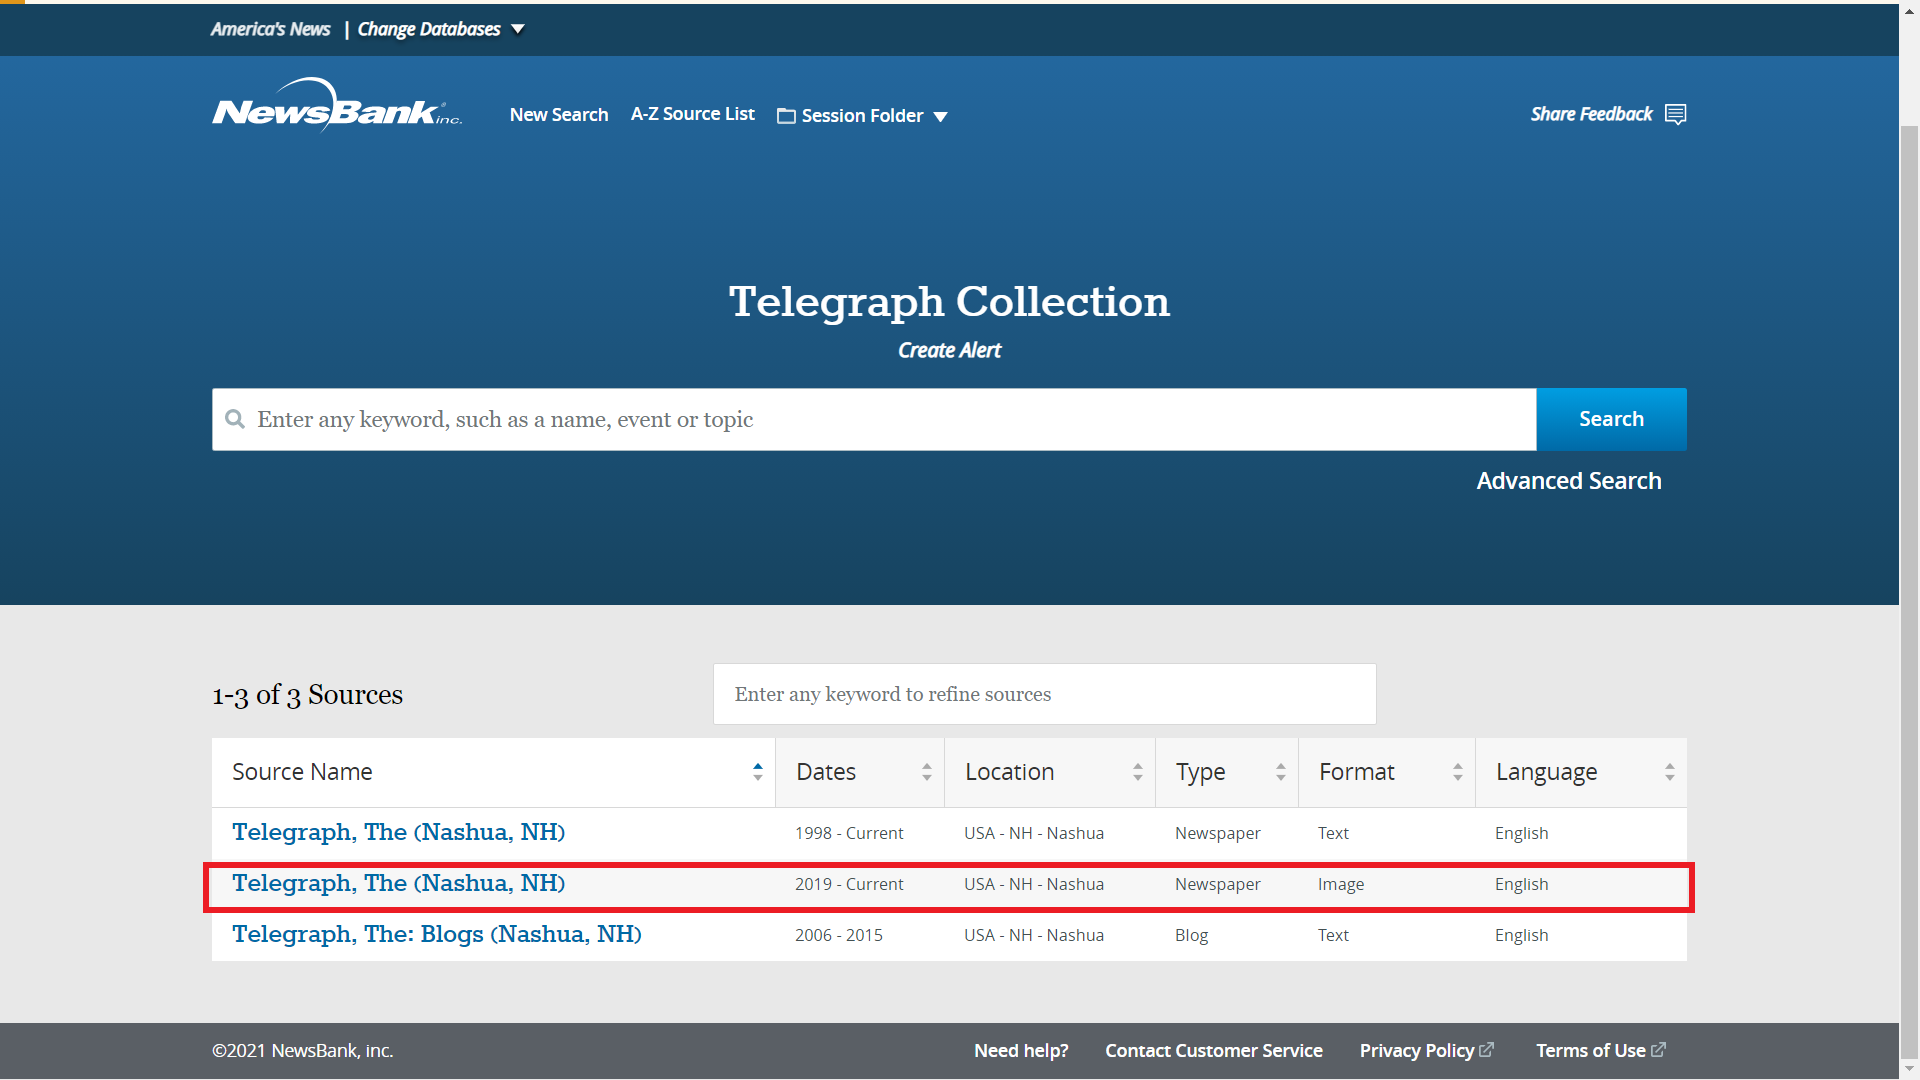
Task: Sort sources by Source Name arrows
Action: 758,772
